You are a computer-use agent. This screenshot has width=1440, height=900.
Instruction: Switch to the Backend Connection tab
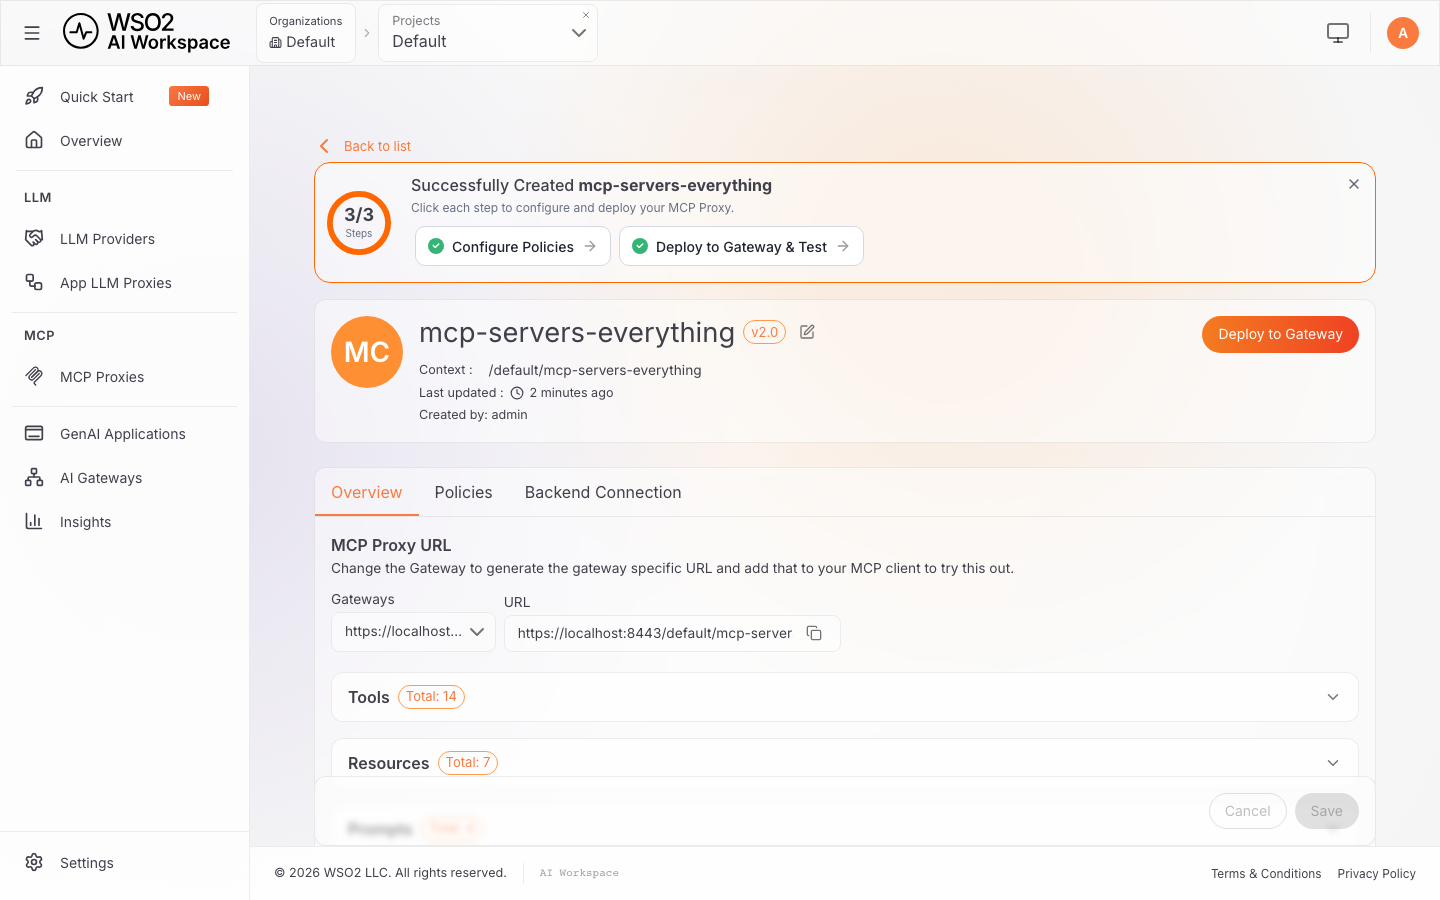(x=603, y=492)
